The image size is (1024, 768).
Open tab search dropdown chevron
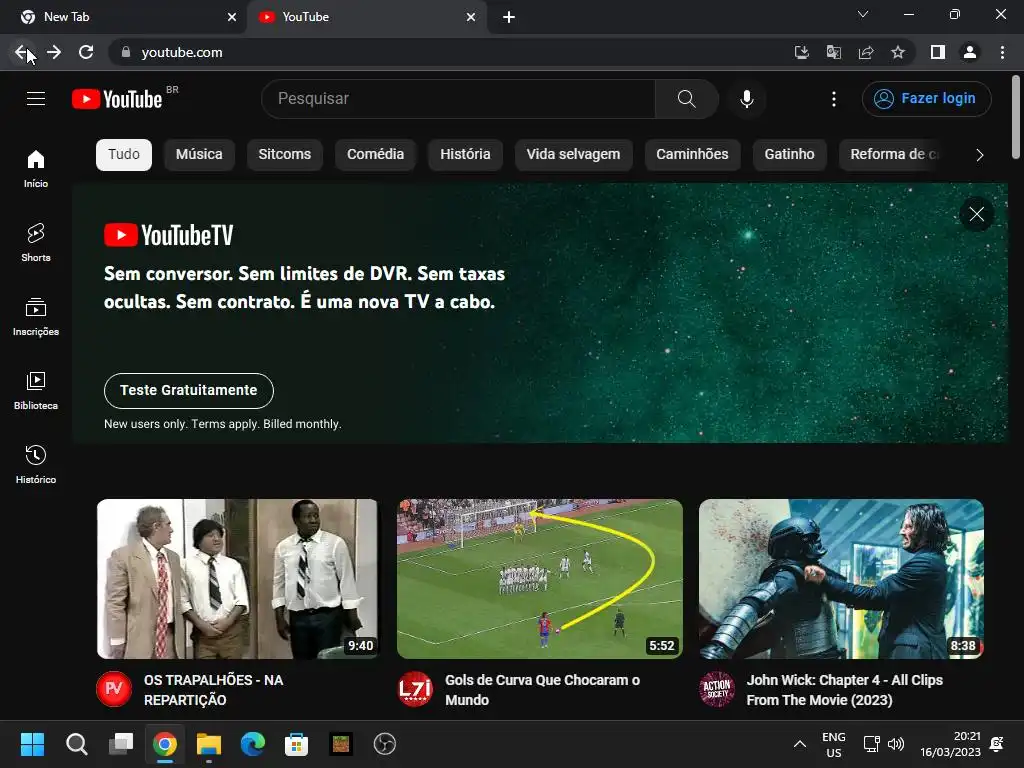[863, 14]
